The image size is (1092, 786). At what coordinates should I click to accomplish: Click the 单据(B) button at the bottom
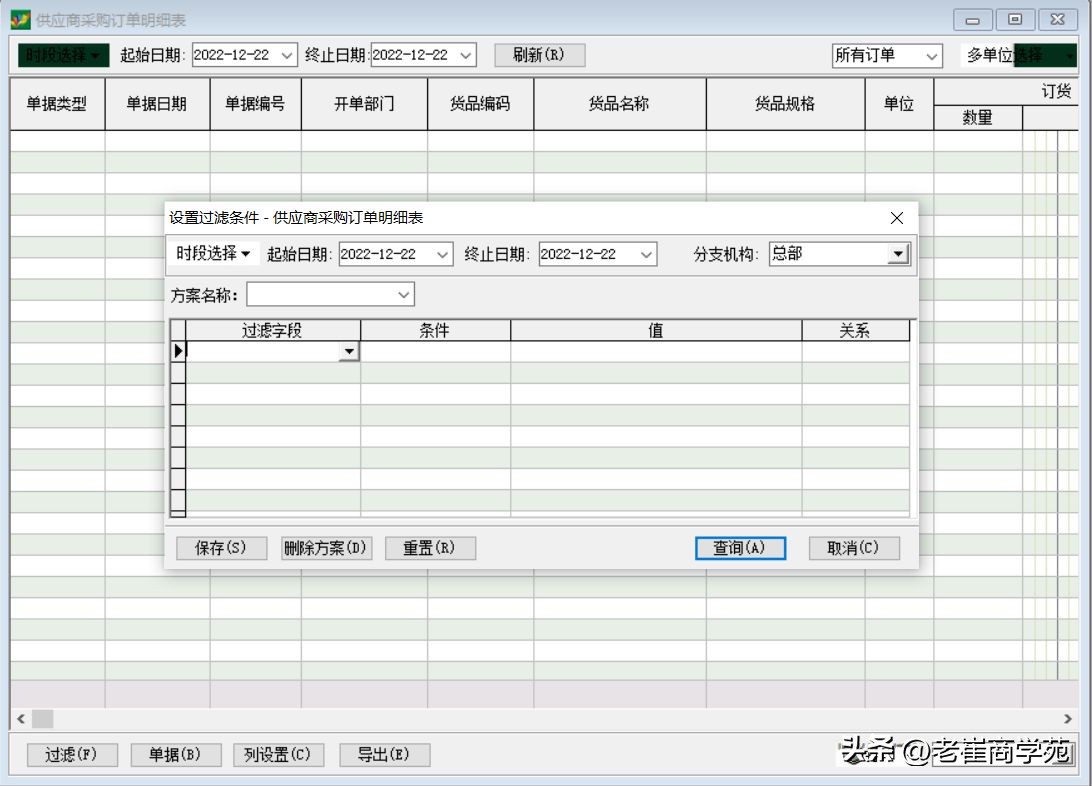pos(176,755)
